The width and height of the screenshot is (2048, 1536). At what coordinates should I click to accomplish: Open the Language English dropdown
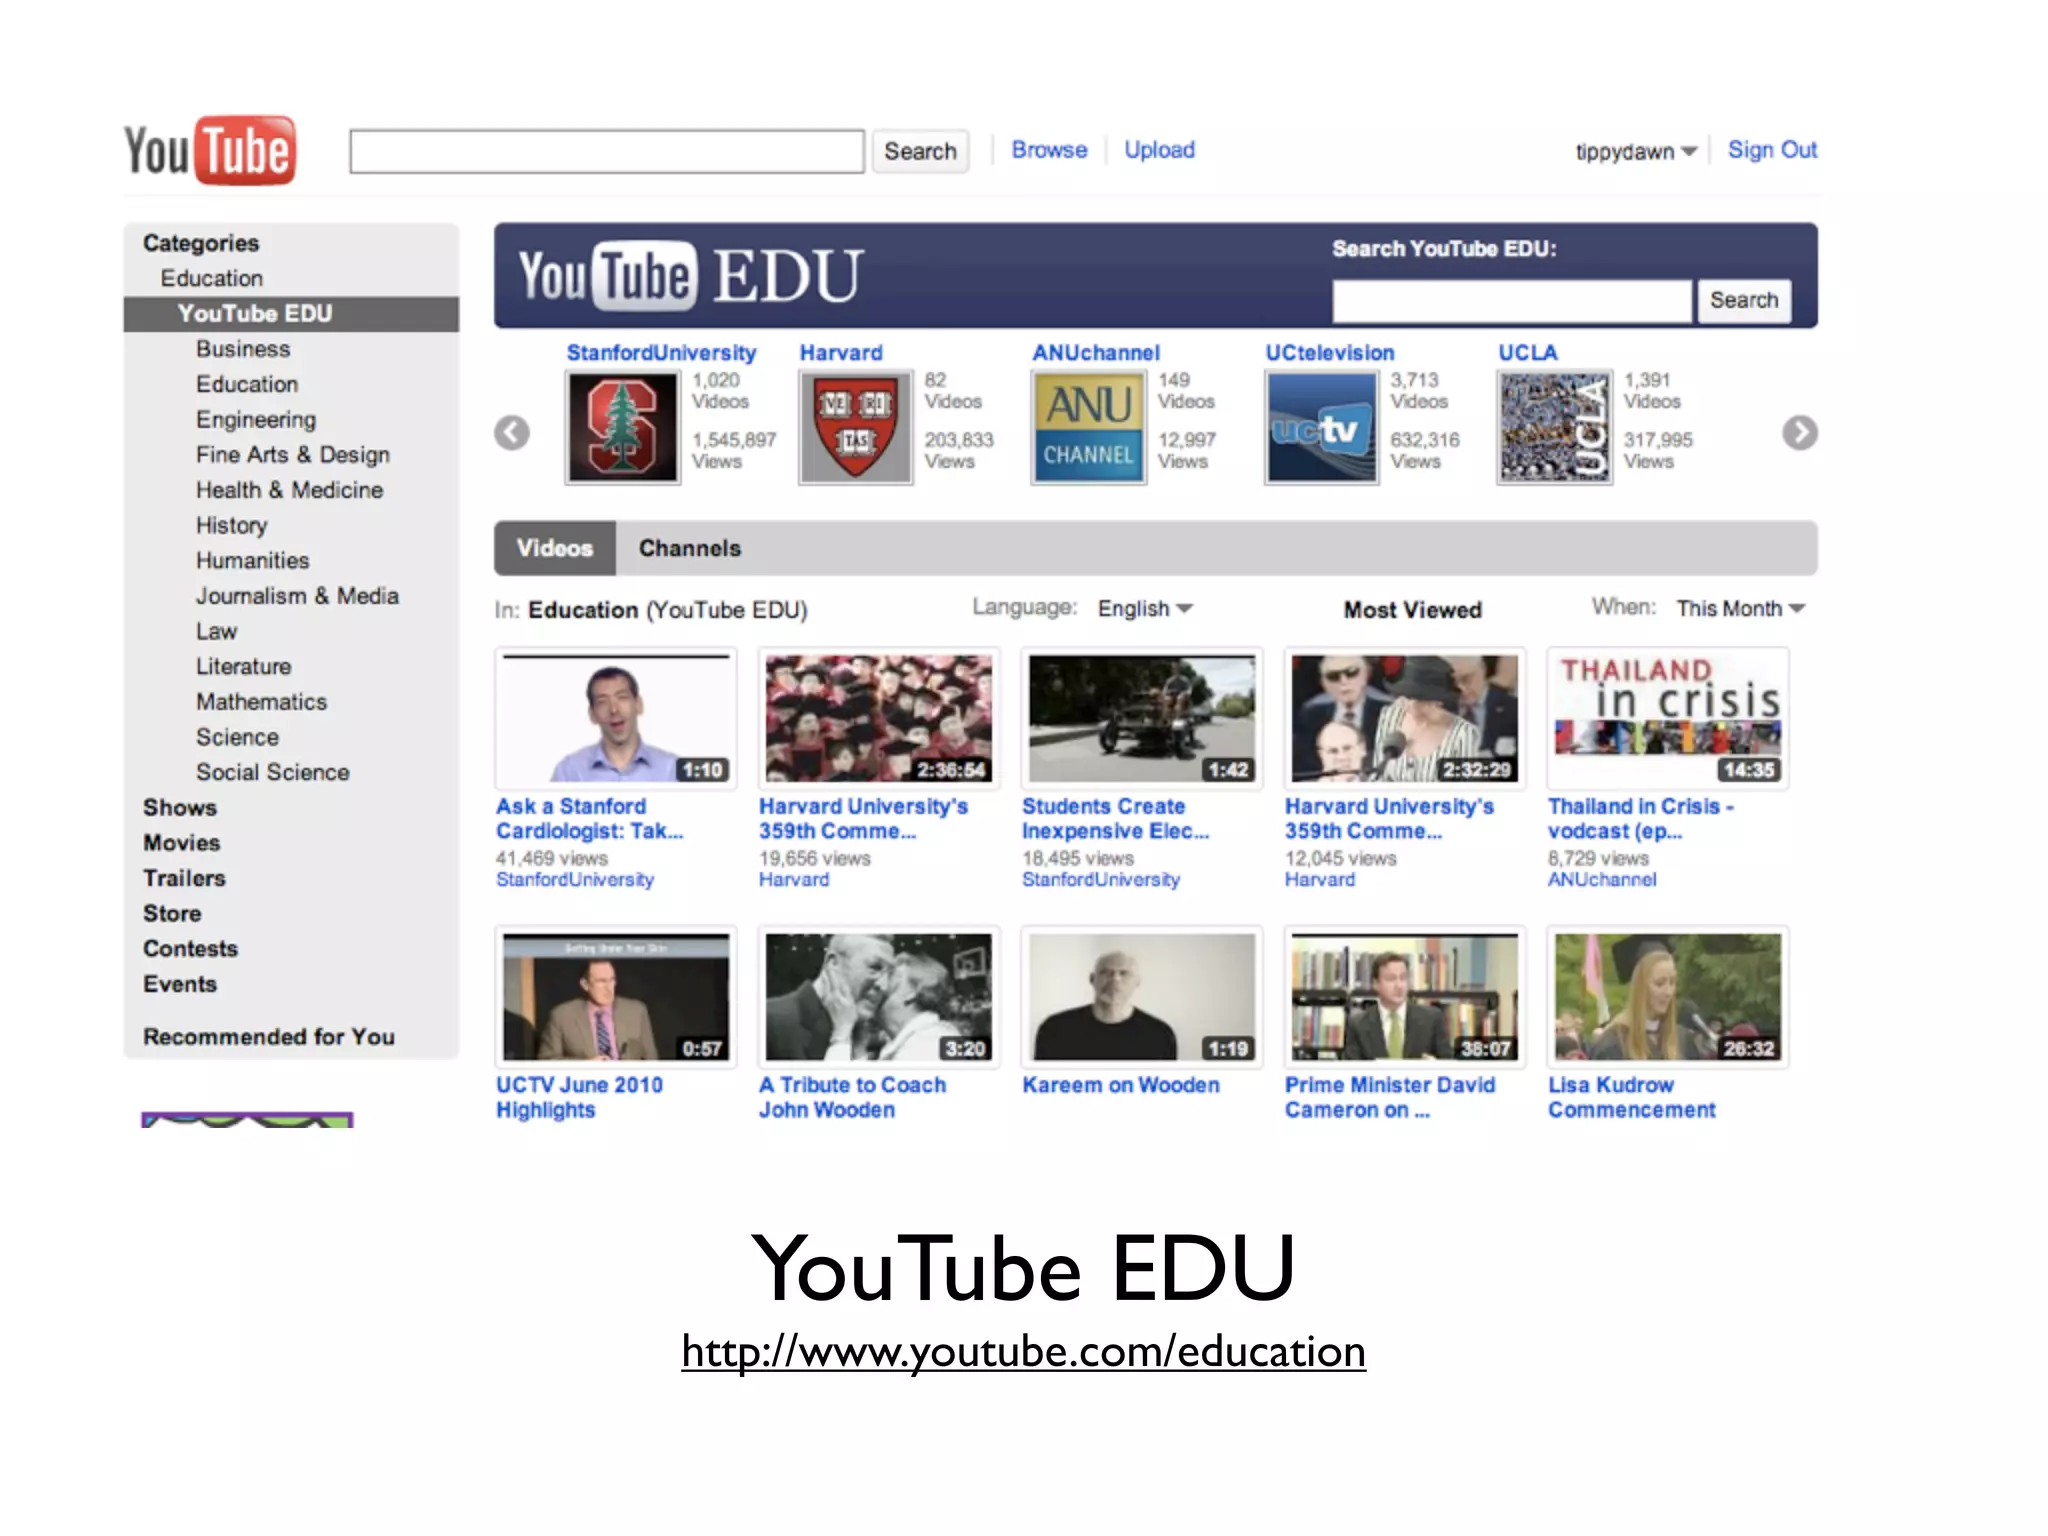pyautogui.click(x=1145, y=609)
